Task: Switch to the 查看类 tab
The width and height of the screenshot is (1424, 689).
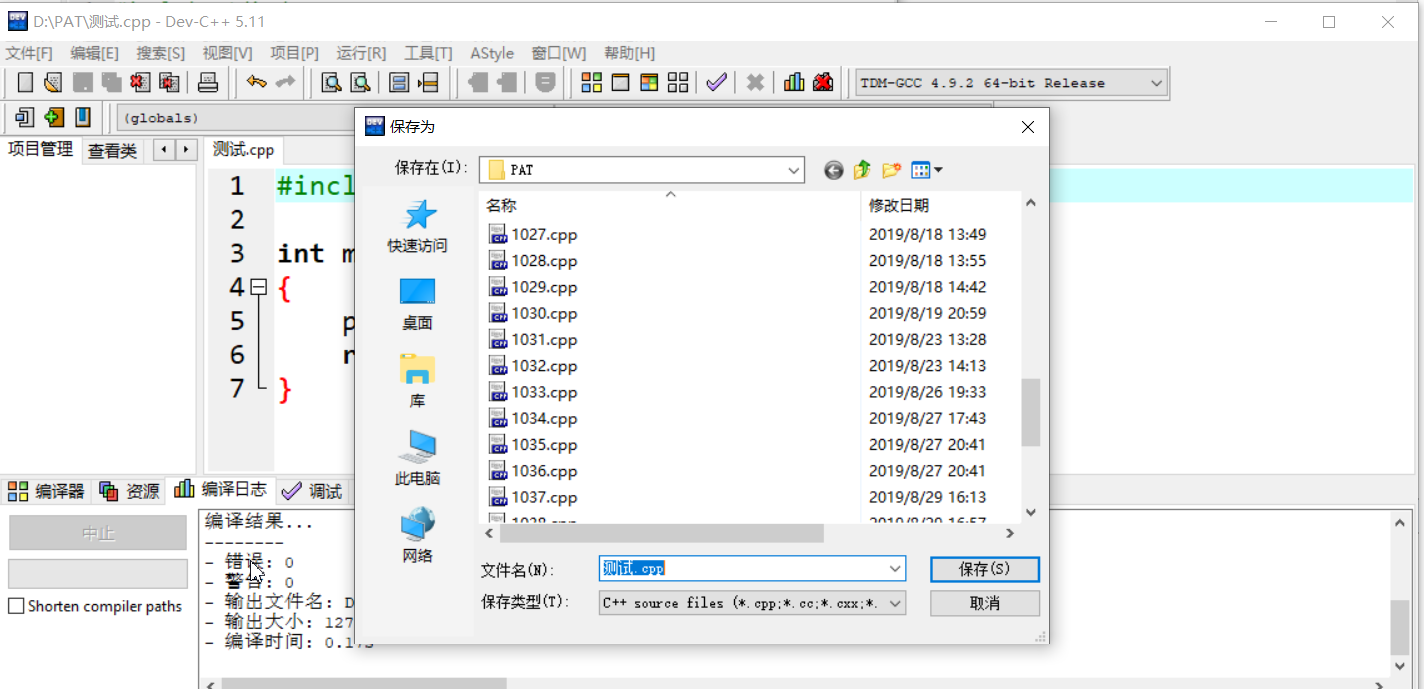Action: point(113,151)
